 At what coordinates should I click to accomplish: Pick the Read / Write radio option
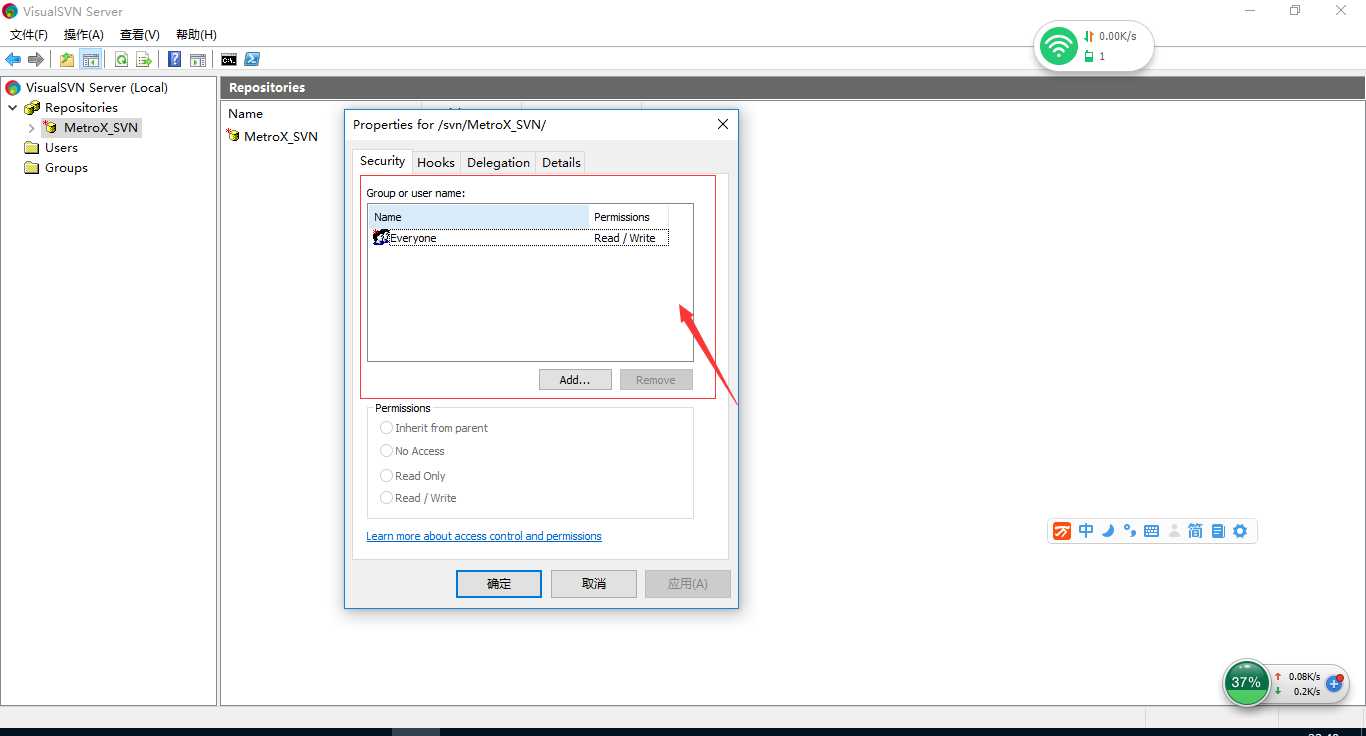386,497
